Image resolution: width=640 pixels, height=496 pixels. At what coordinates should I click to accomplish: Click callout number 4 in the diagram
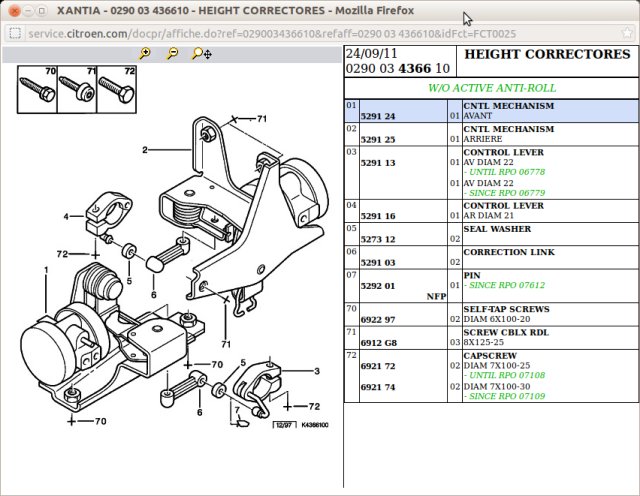pos(66,216)
